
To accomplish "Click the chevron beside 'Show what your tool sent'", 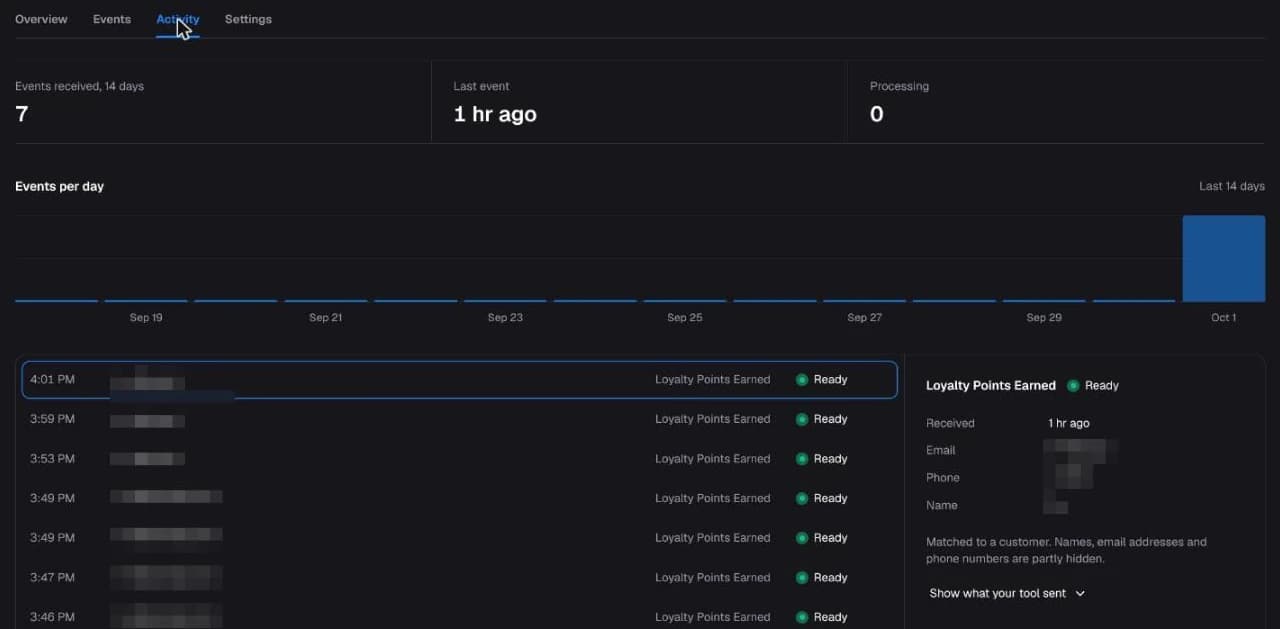I will 1080,594.
